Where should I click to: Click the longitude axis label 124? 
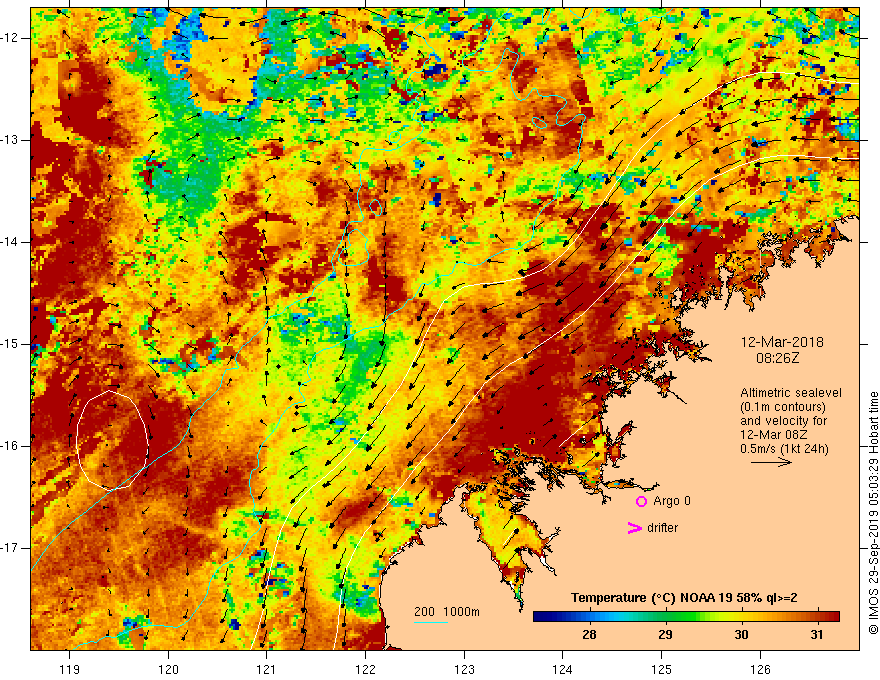pyautogui.click(x=562, y=669)
